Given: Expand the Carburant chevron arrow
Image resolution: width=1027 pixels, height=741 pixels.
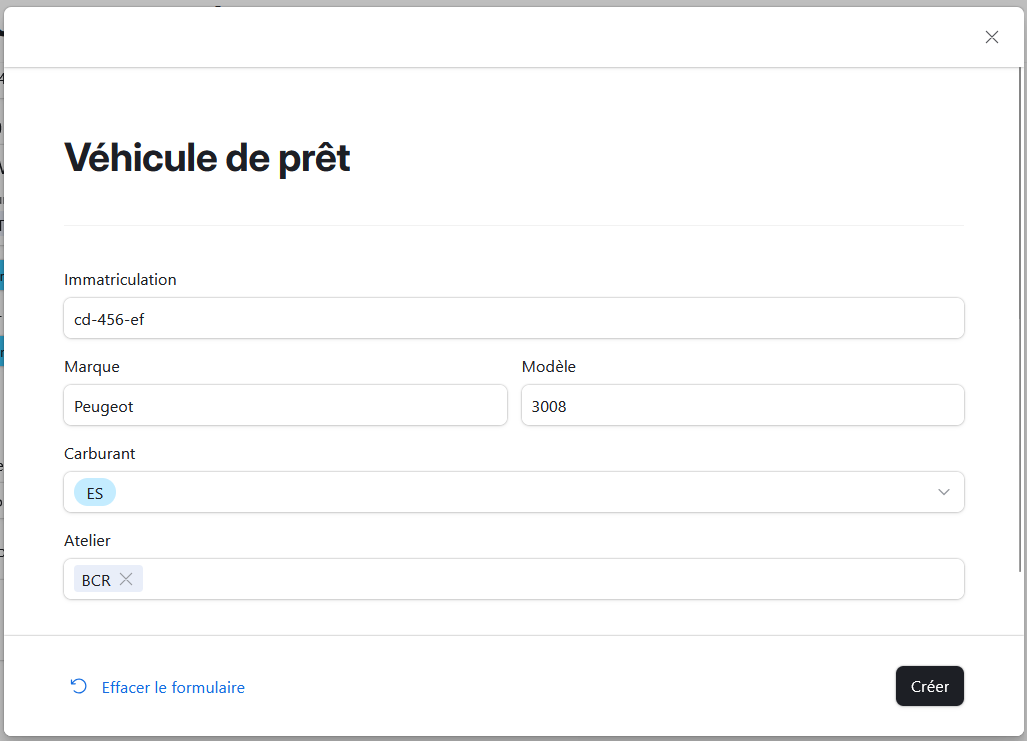Looking at the screenshot, I should (943, 492).
